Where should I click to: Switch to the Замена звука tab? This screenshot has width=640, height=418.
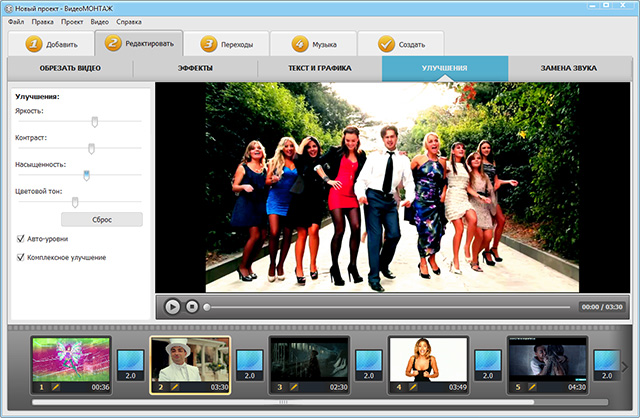pyautogui.click(x=570, y=69)
